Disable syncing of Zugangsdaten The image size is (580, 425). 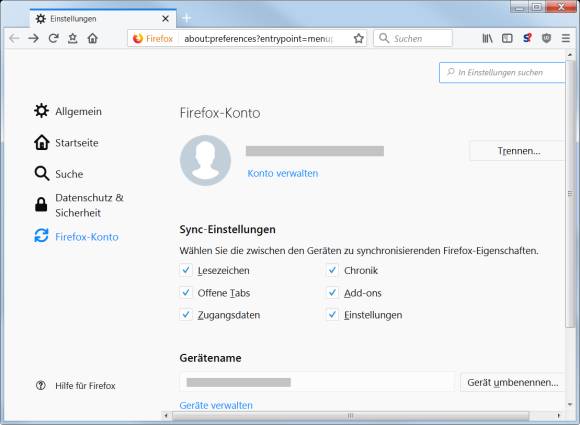pos(186,315)
